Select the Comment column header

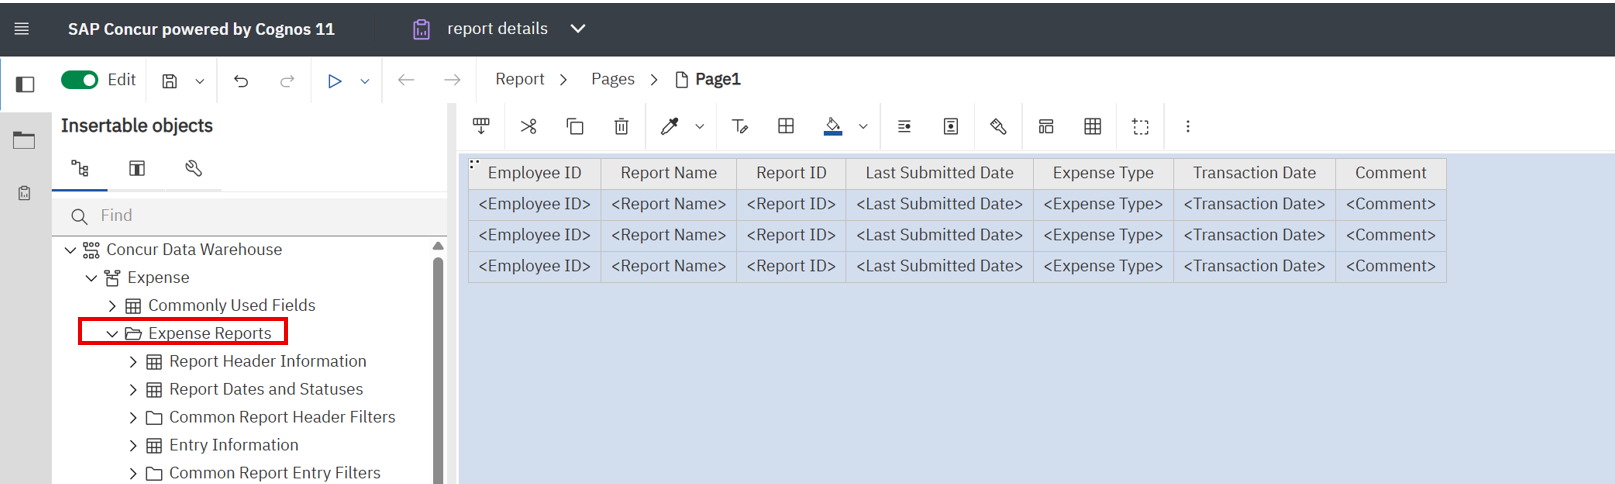[1391, 173]
